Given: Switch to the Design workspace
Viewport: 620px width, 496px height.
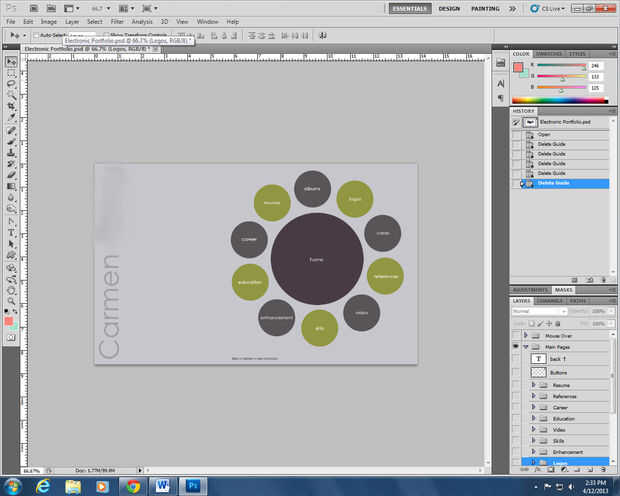Looking at the screenshot, I should 449,8.
